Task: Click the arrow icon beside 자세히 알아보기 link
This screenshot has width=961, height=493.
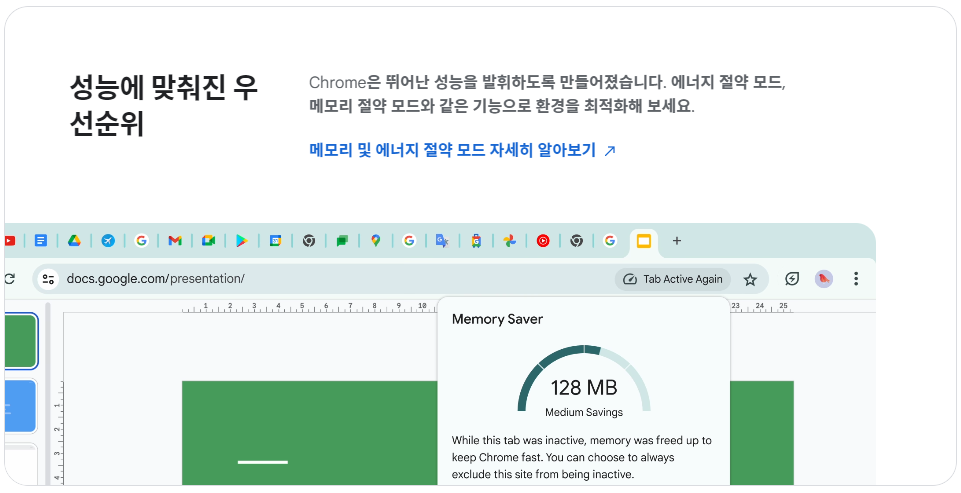Action: tap(610, 151)
